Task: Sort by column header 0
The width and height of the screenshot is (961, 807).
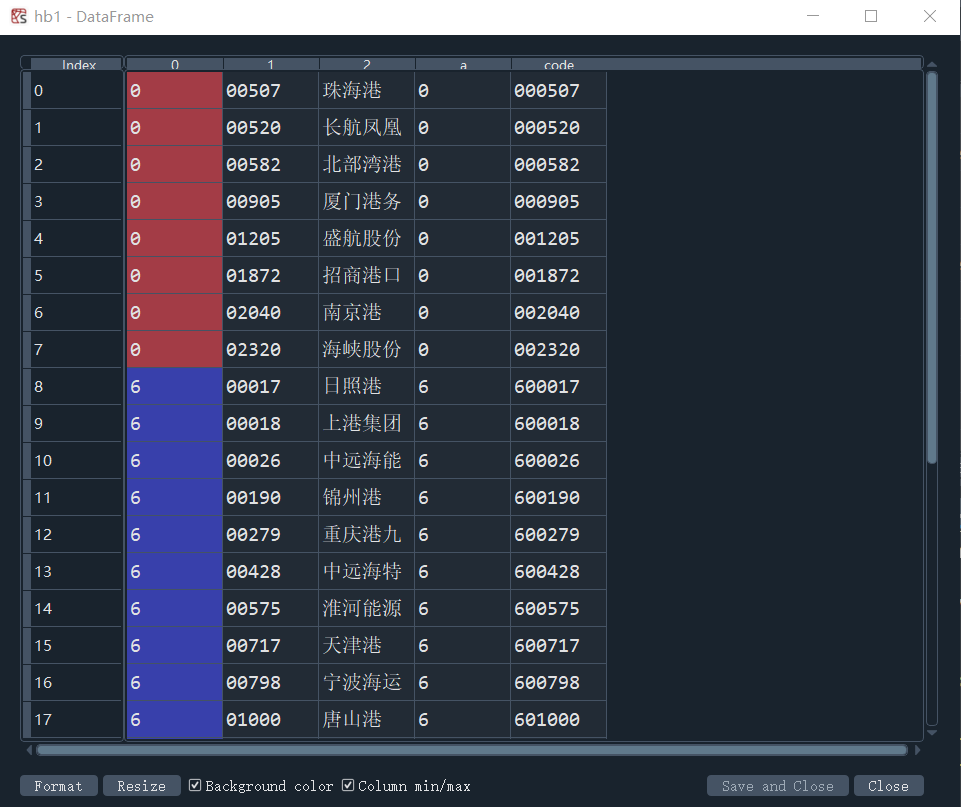Action: [175, 64]
